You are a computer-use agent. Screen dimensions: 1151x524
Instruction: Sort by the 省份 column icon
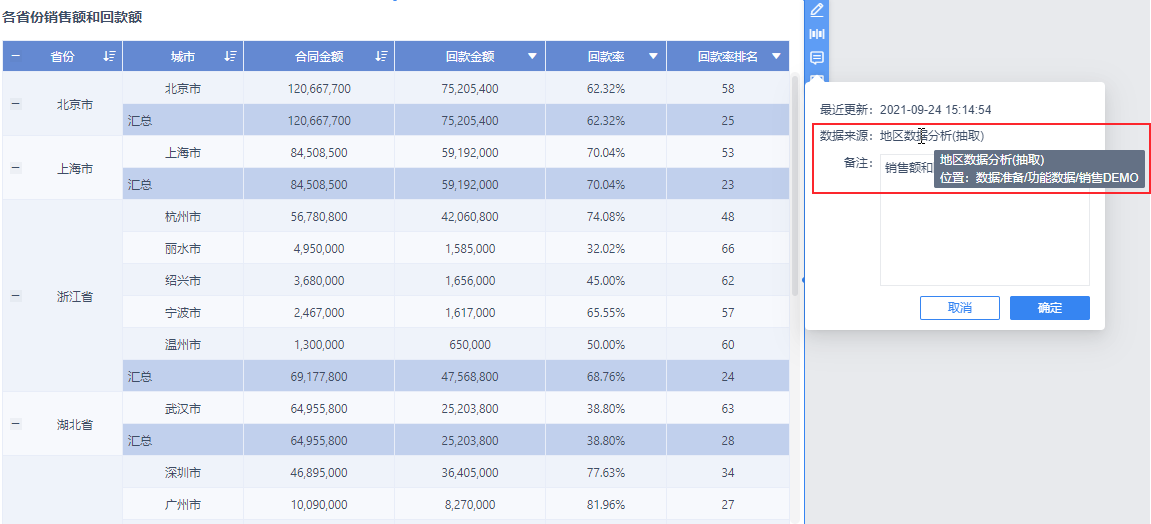pos(109,57)
